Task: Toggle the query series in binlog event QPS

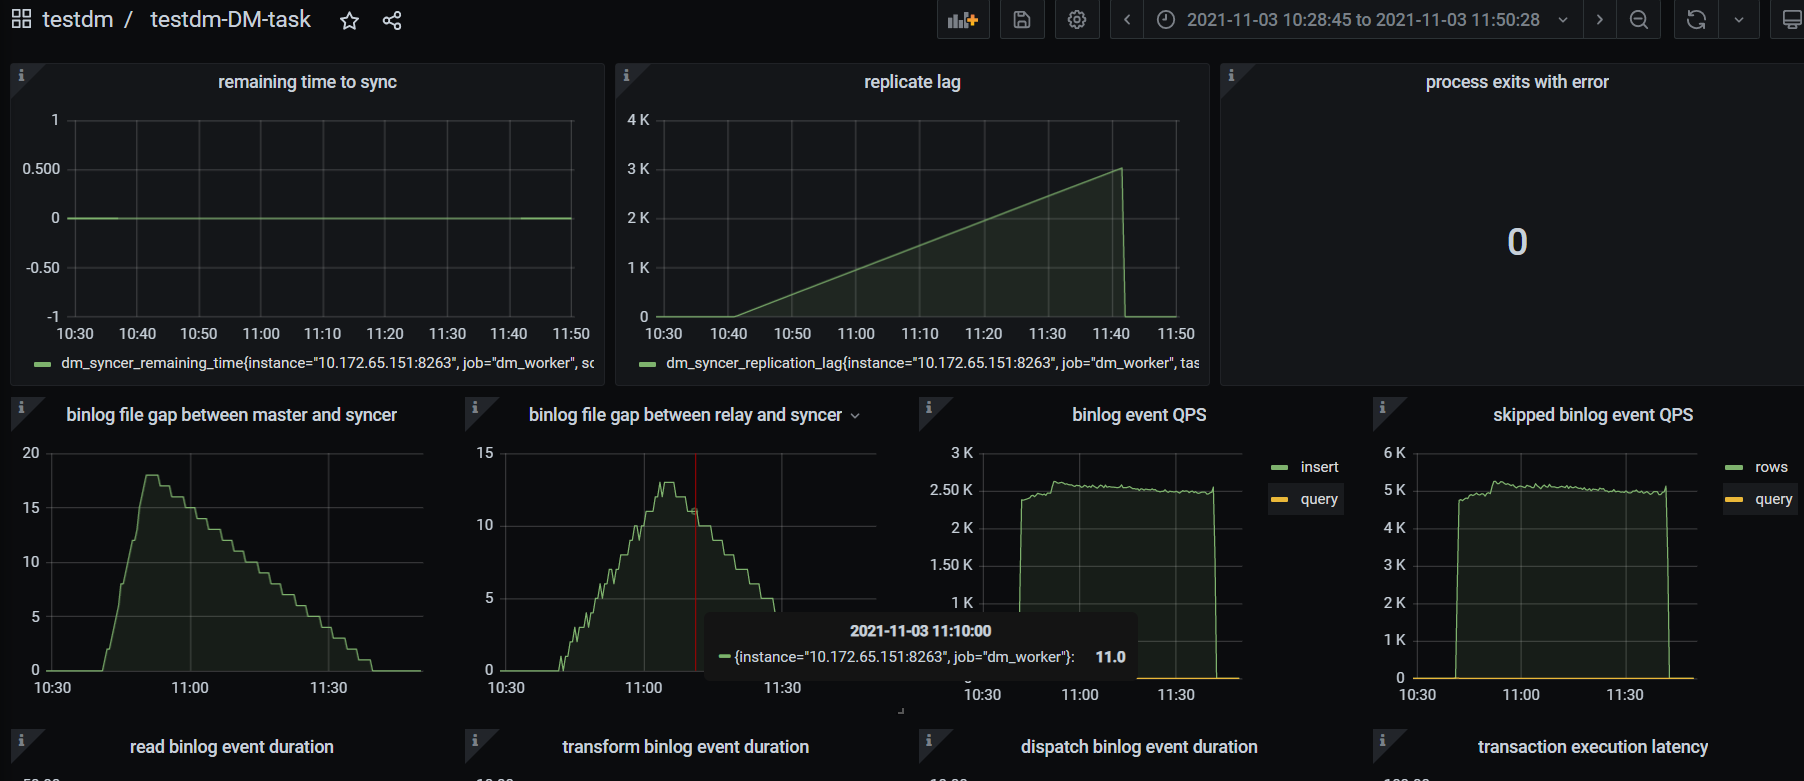Action: (1318, 499)
